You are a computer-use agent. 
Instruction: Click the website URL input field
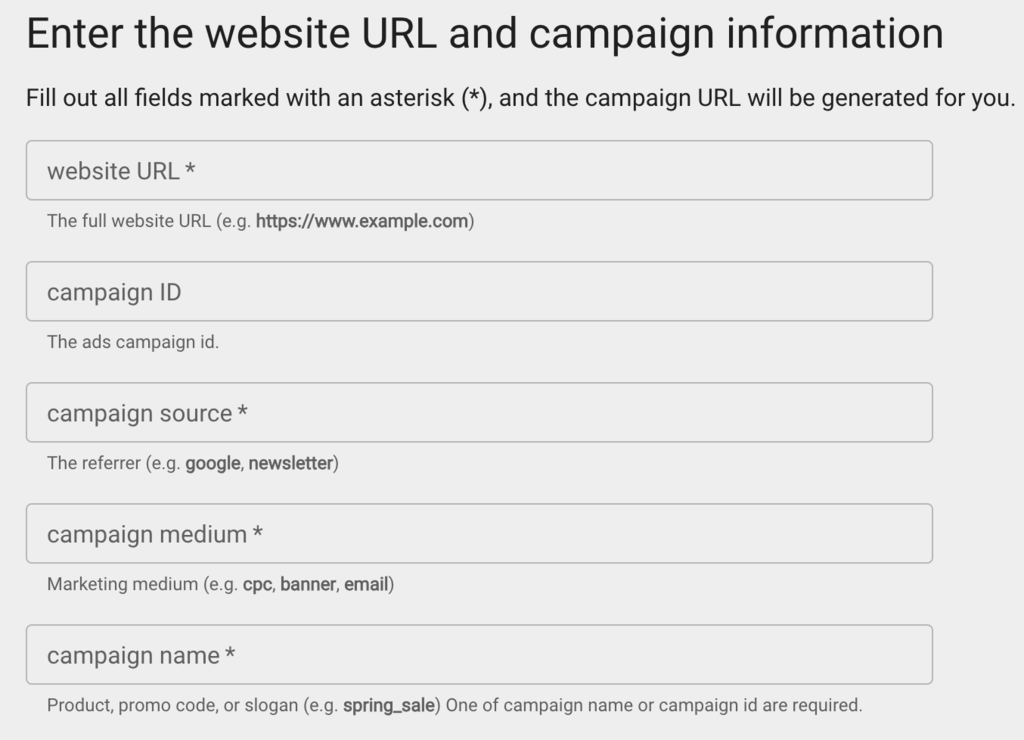[x=479, y=170]
